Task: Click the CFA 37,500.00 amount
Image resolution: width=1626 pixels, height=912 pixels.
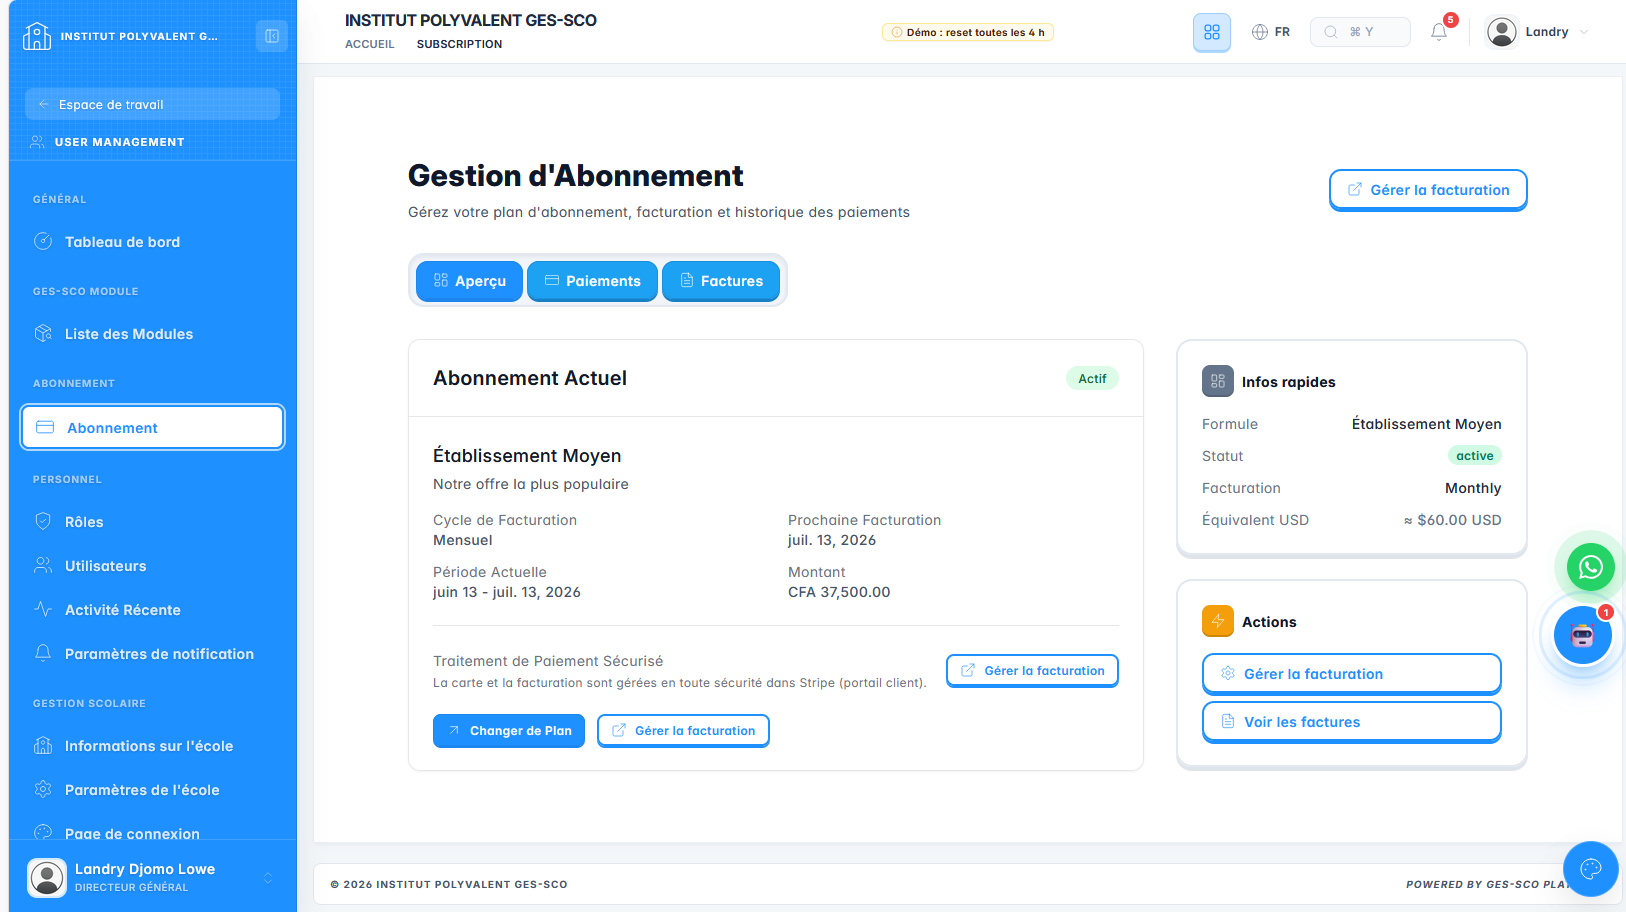Action: point(839,592)
